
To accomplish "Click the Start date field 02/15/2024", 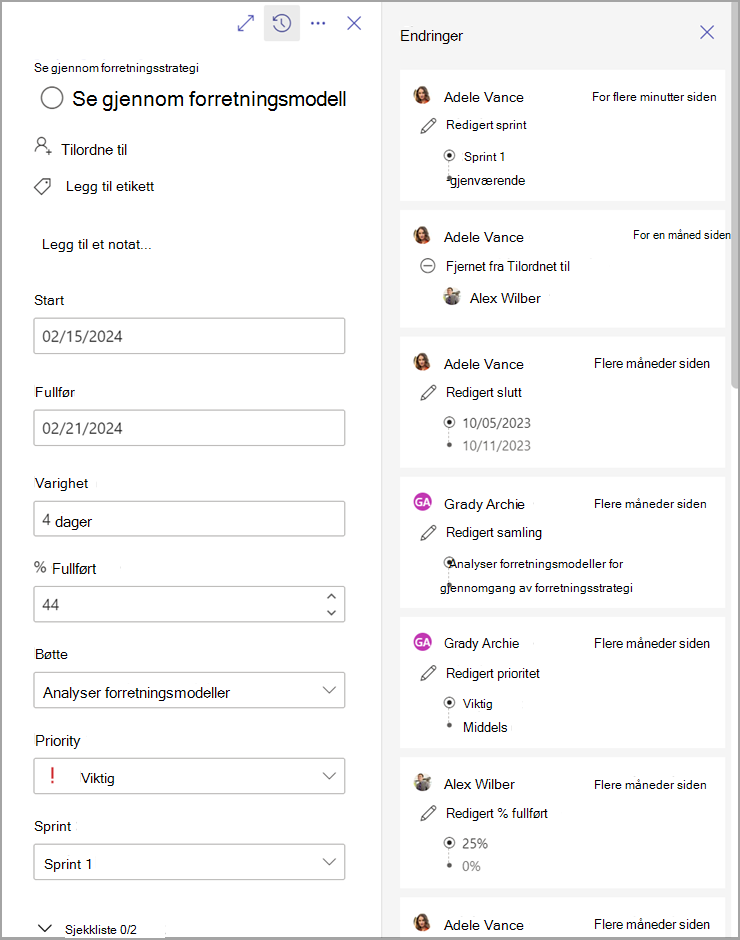I will pos(189,336).
